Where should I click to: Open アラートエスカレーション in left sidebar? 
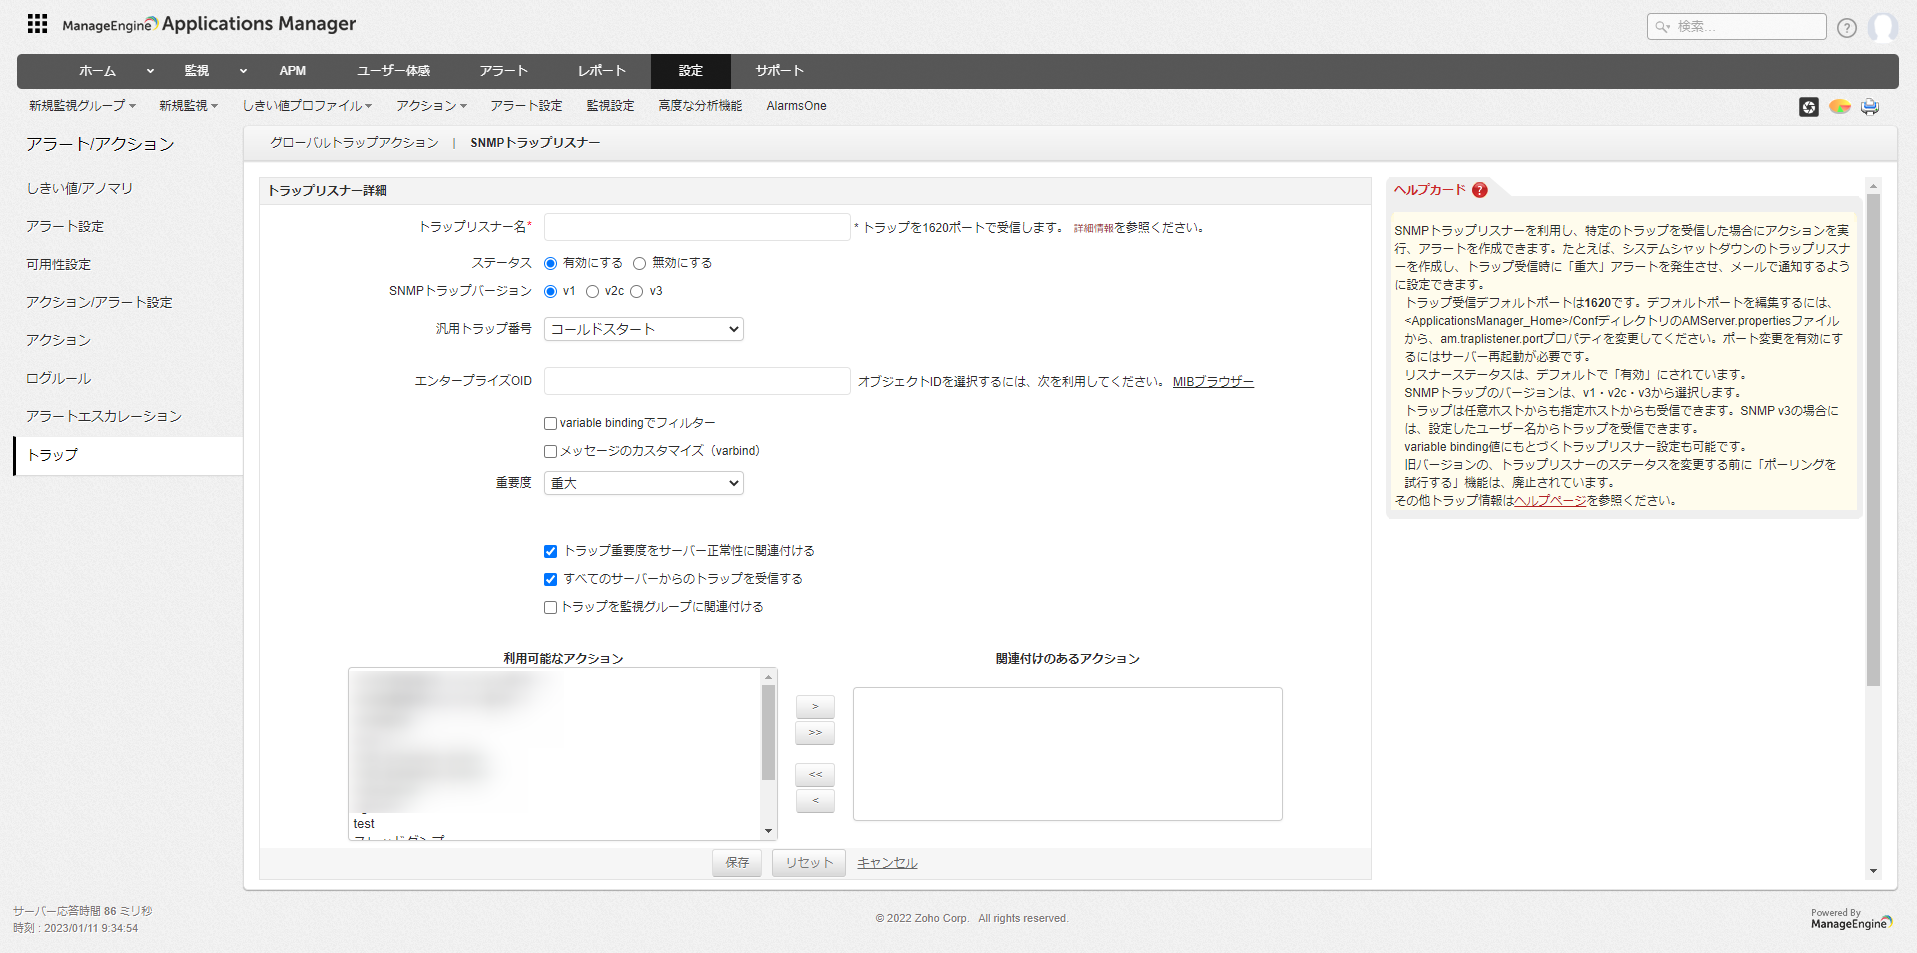[104, 416]
